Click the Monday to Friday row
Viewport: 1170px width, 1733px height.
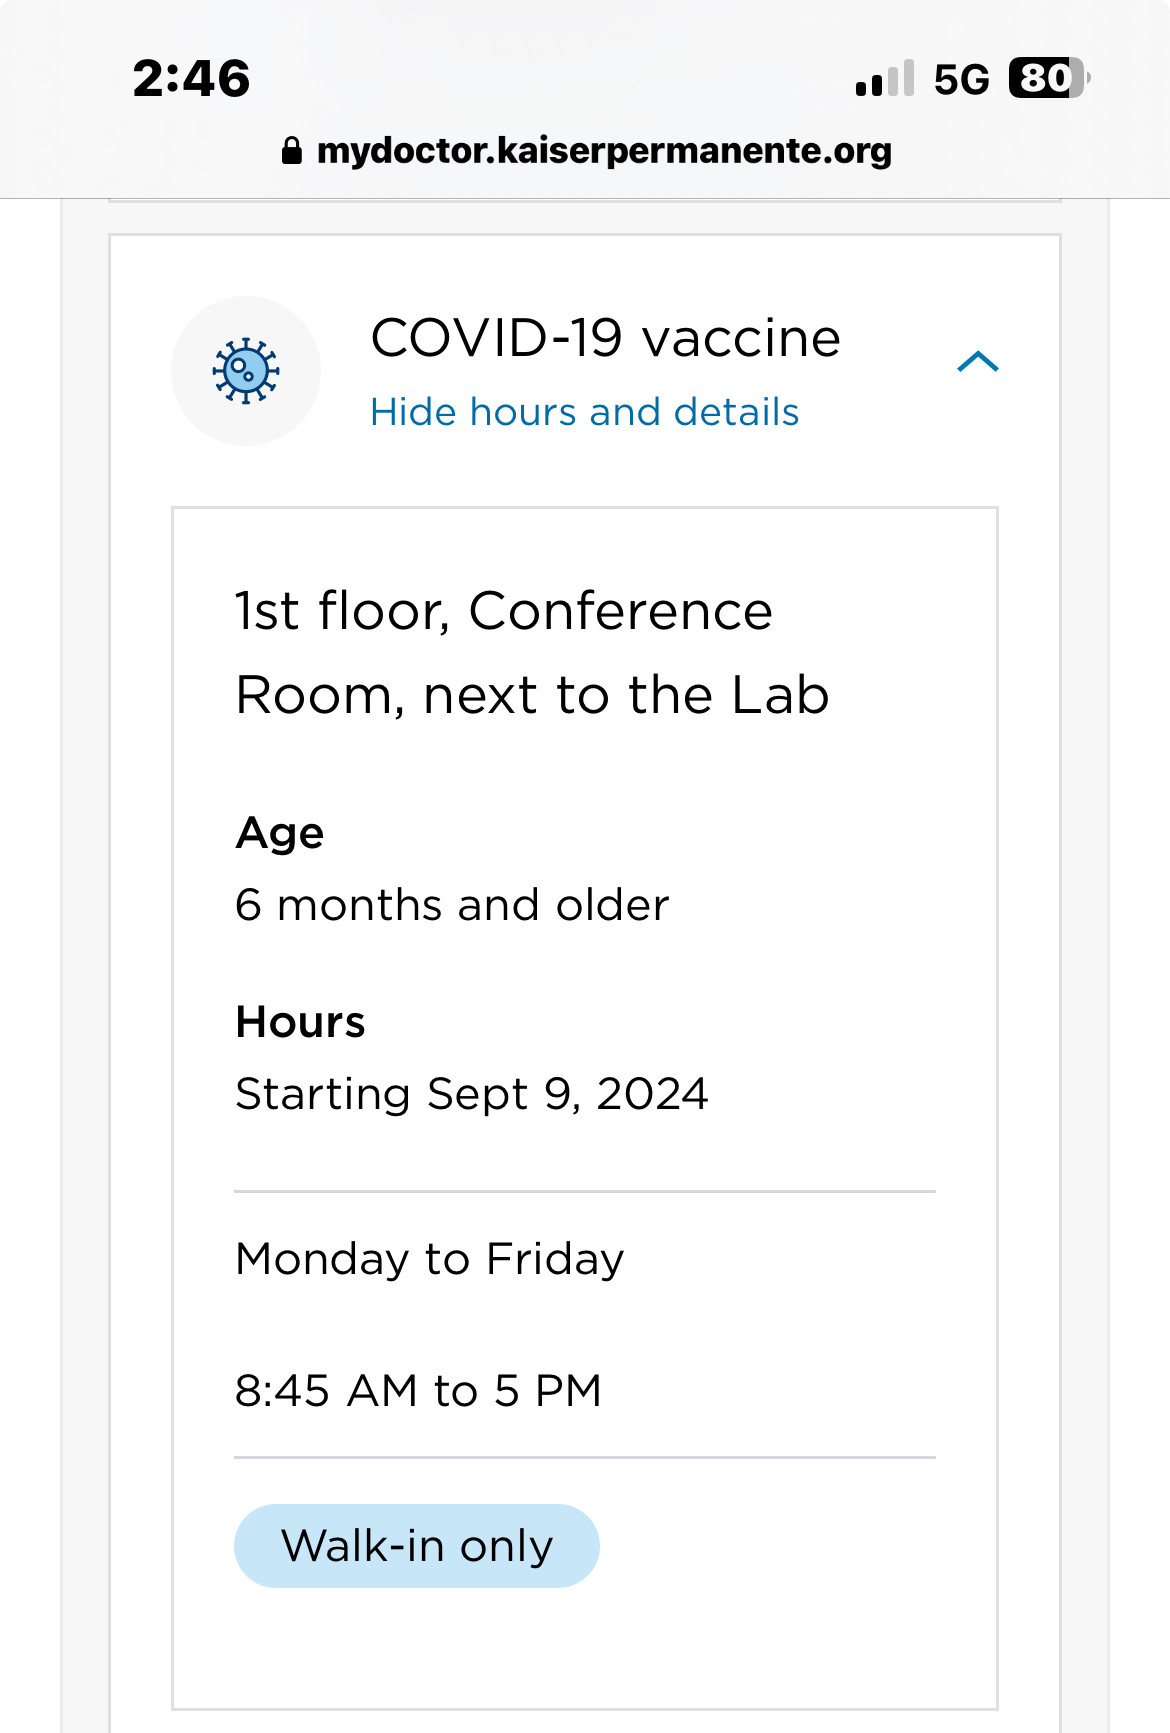click(x=585, y=1259)
